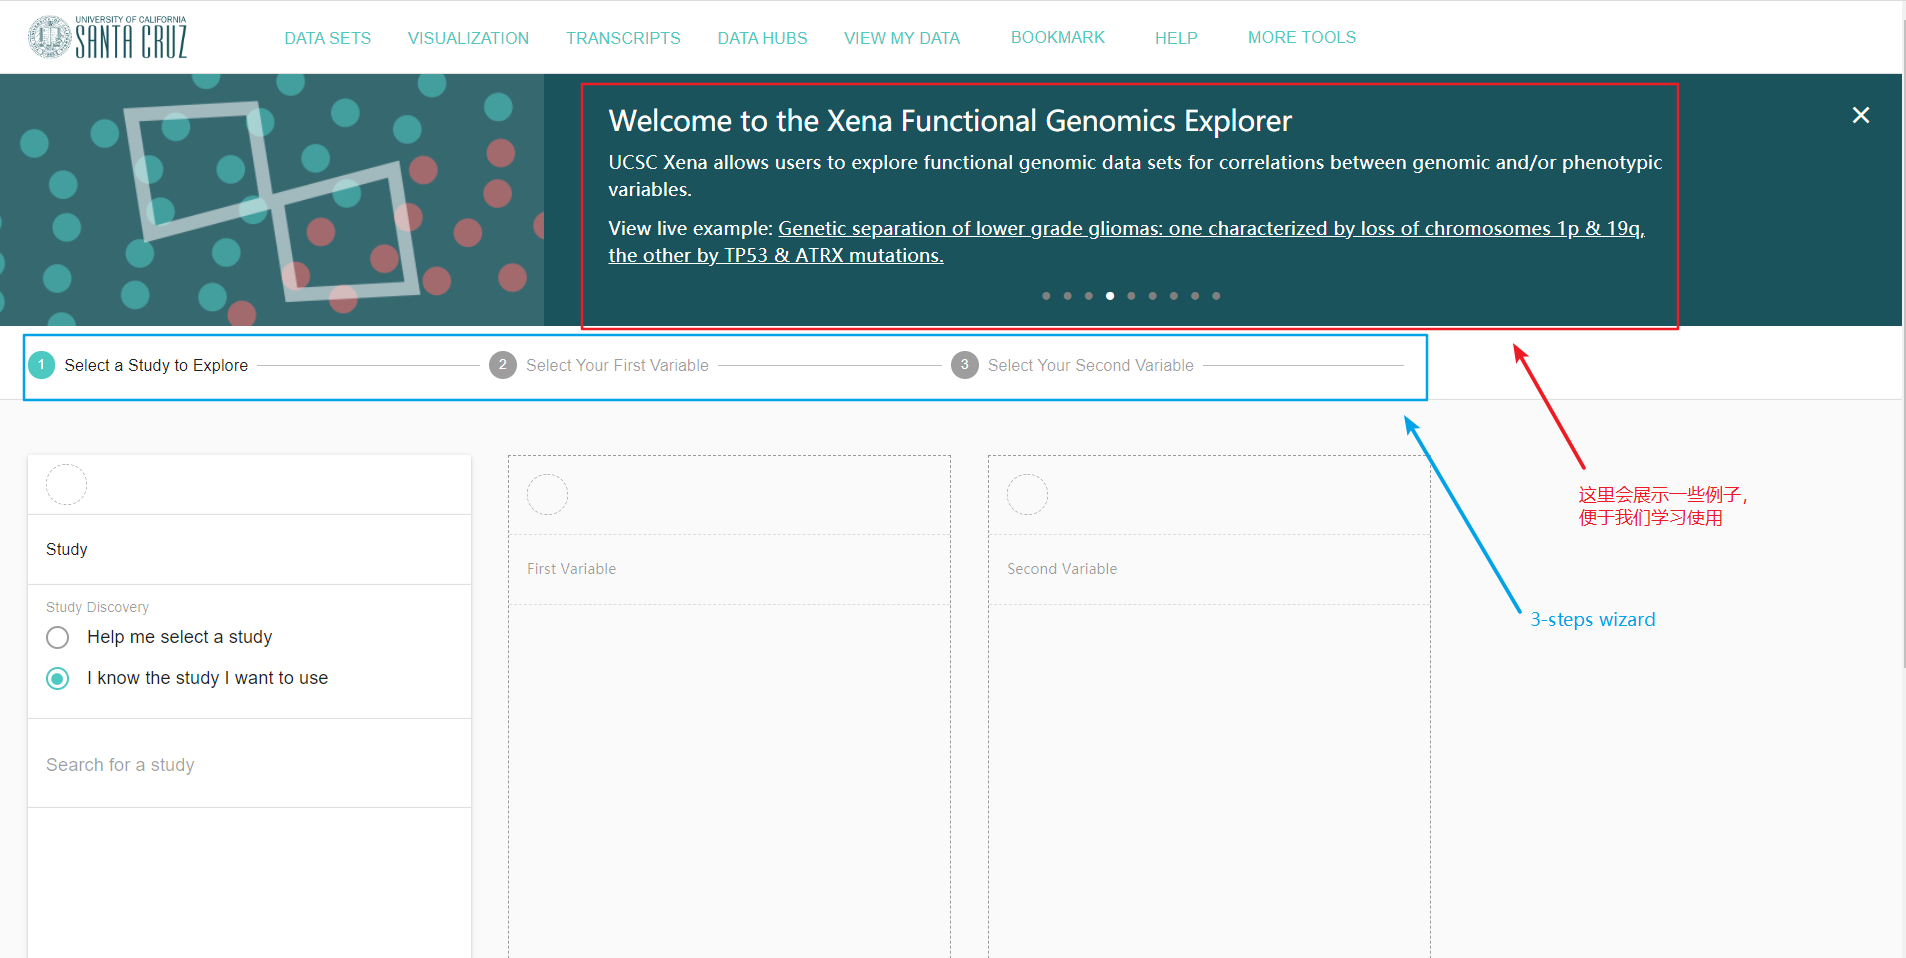The height and width of the screenshot is (958, 1906).
Task: Click the welcome banner title text
Action: coord(950,121)
